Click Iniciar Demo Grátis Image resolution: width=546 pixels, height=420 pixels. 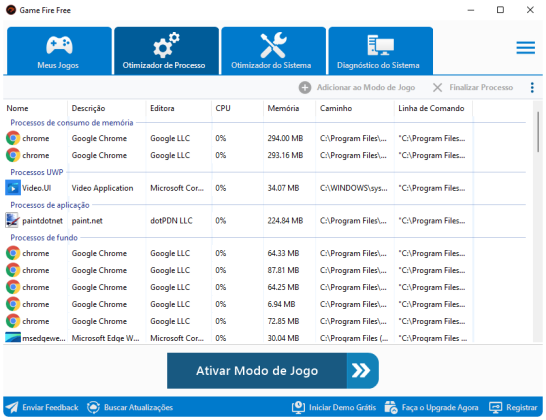click(334, 407)
